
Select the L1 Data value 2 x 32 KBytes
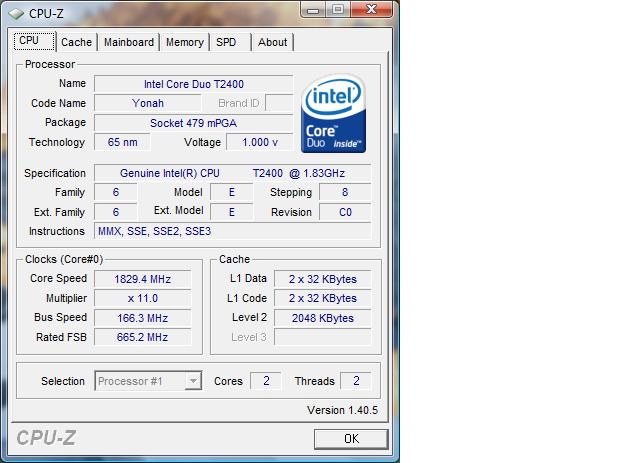pyautogui.click(x=322, y=279)
